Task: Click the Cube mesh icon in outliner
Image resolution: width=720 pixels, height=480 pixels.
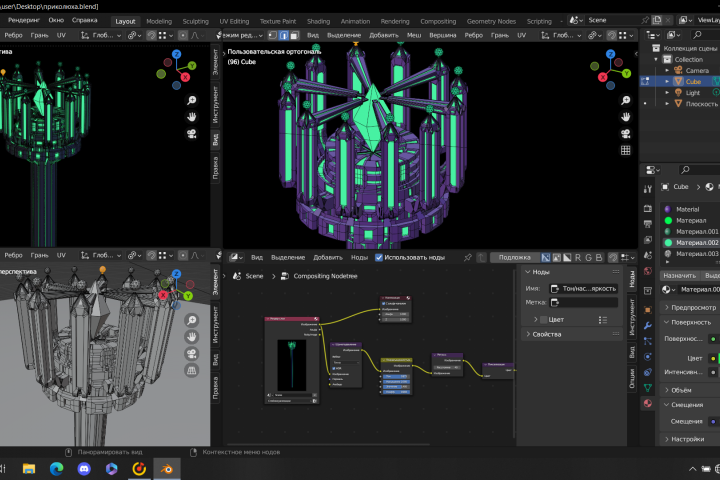Action: coord(678,81)
